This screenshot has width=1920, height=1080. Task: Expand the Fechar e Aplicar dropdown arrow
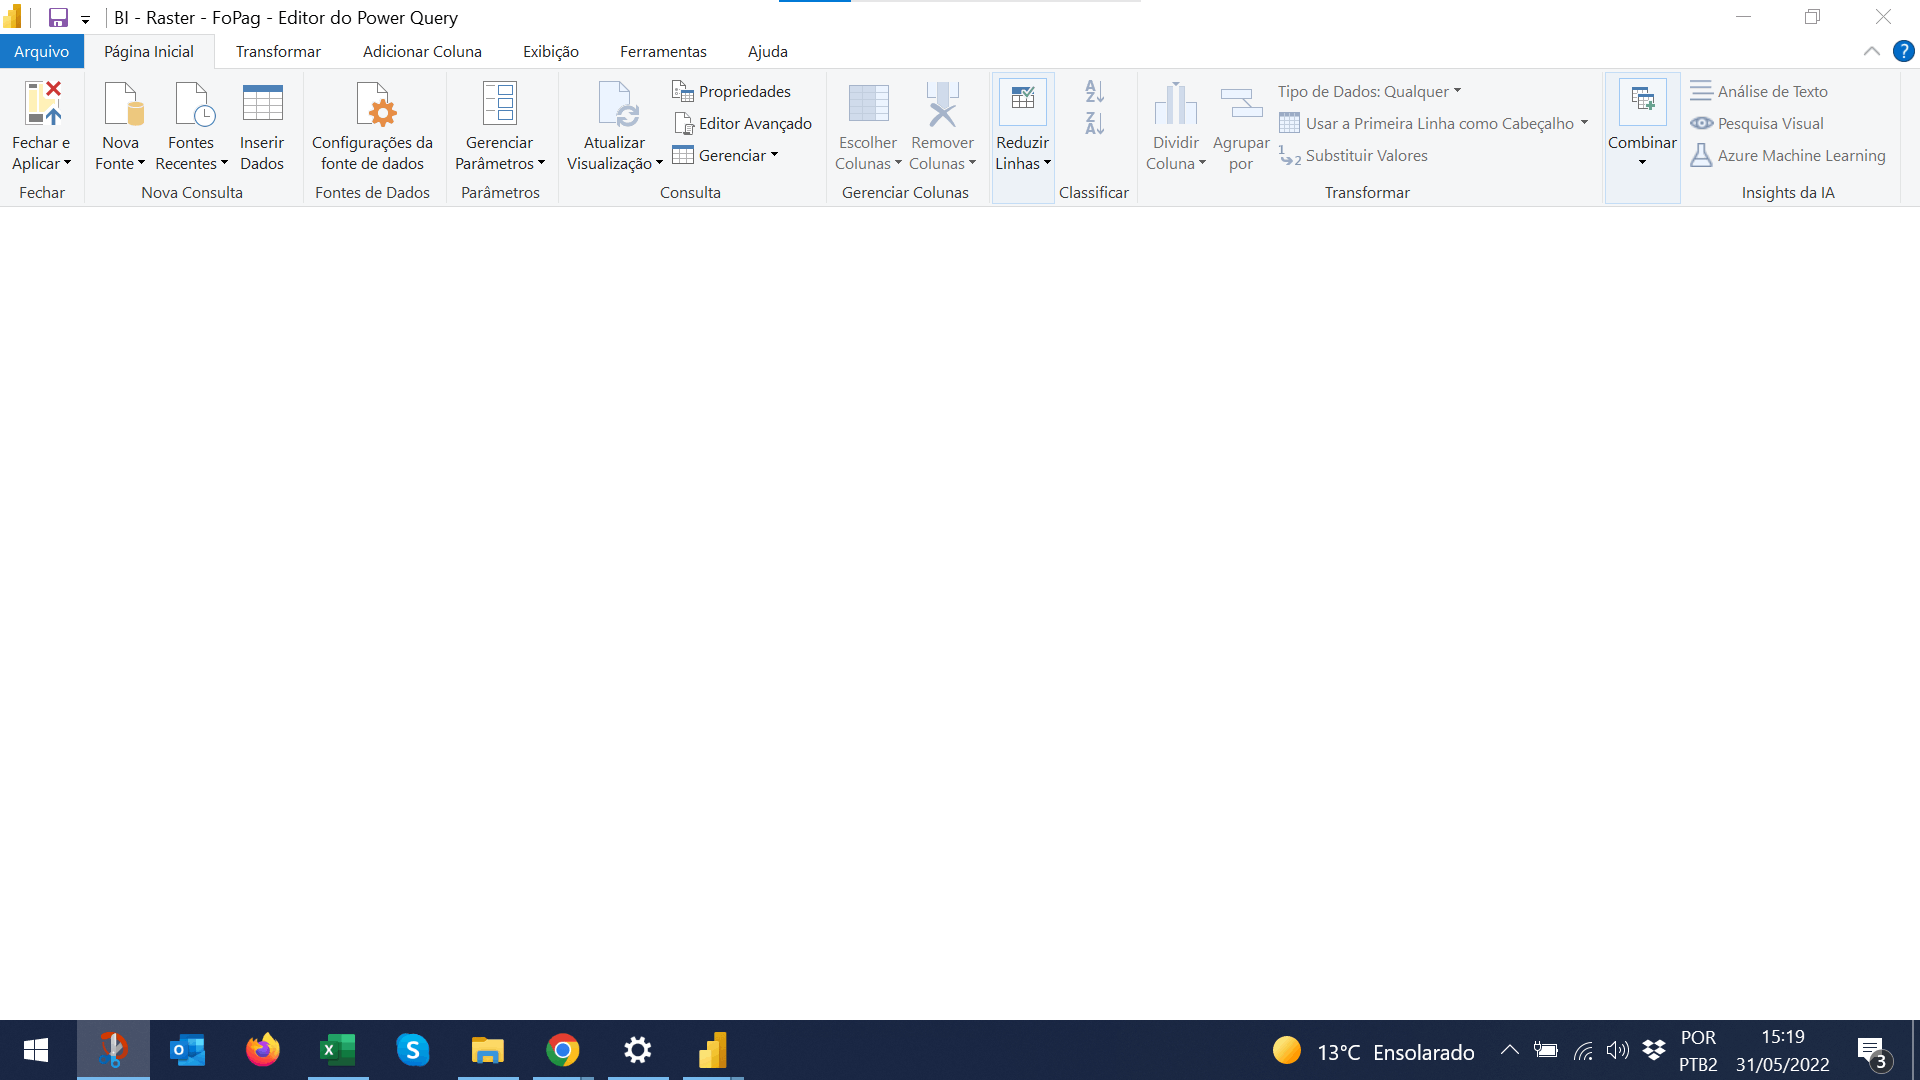tap(67, 163)
